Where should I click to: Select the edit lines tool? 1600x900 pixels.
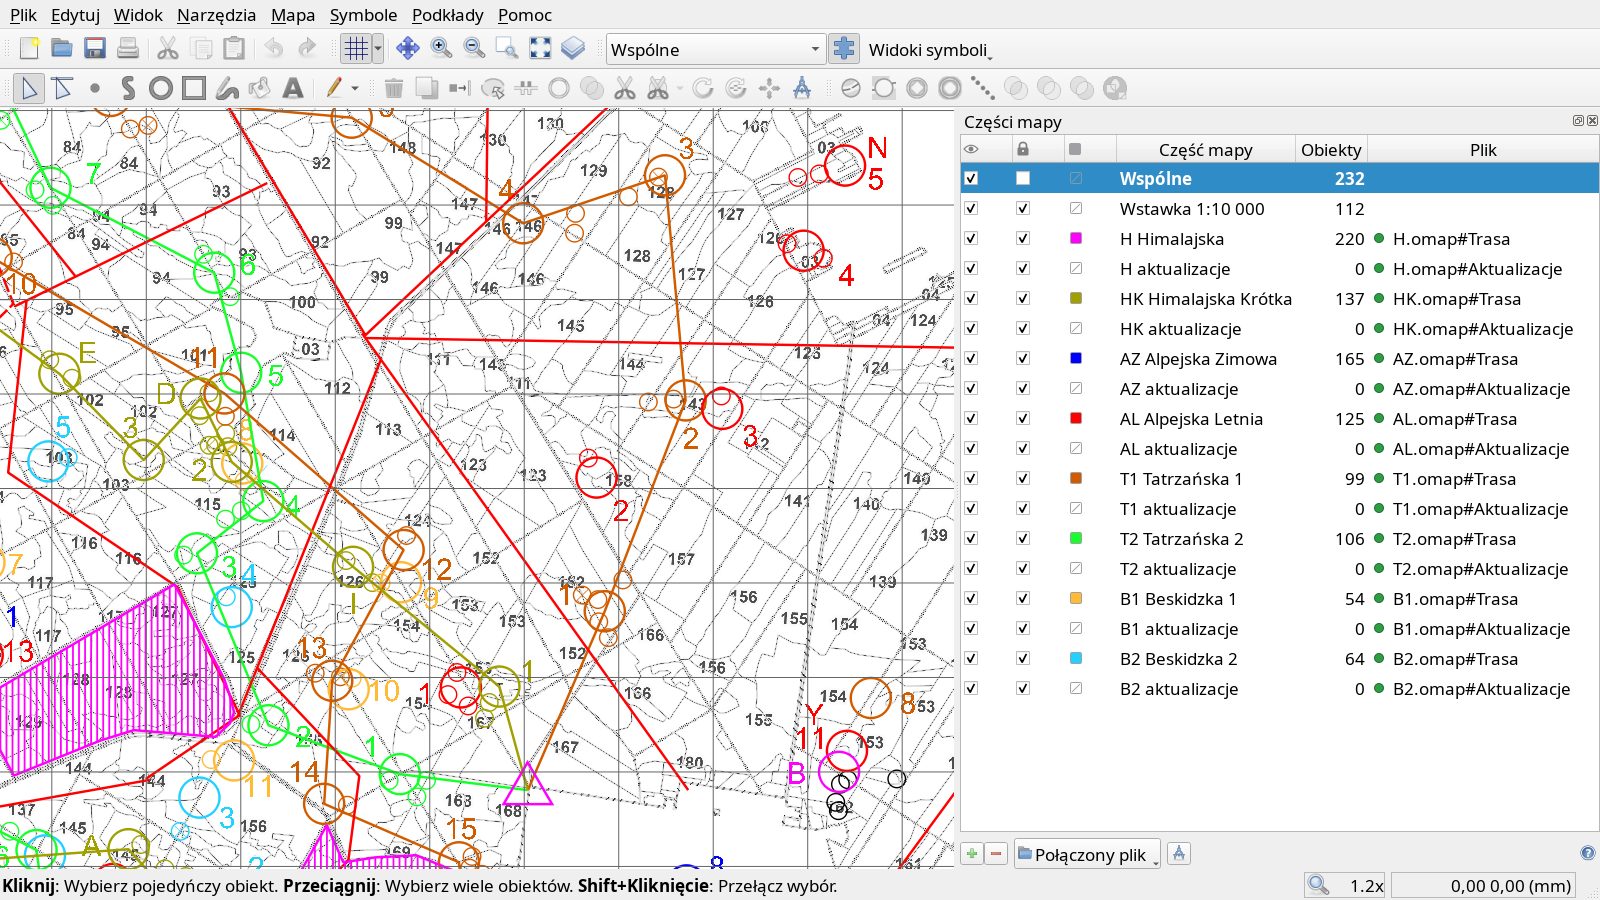point(62,88)
